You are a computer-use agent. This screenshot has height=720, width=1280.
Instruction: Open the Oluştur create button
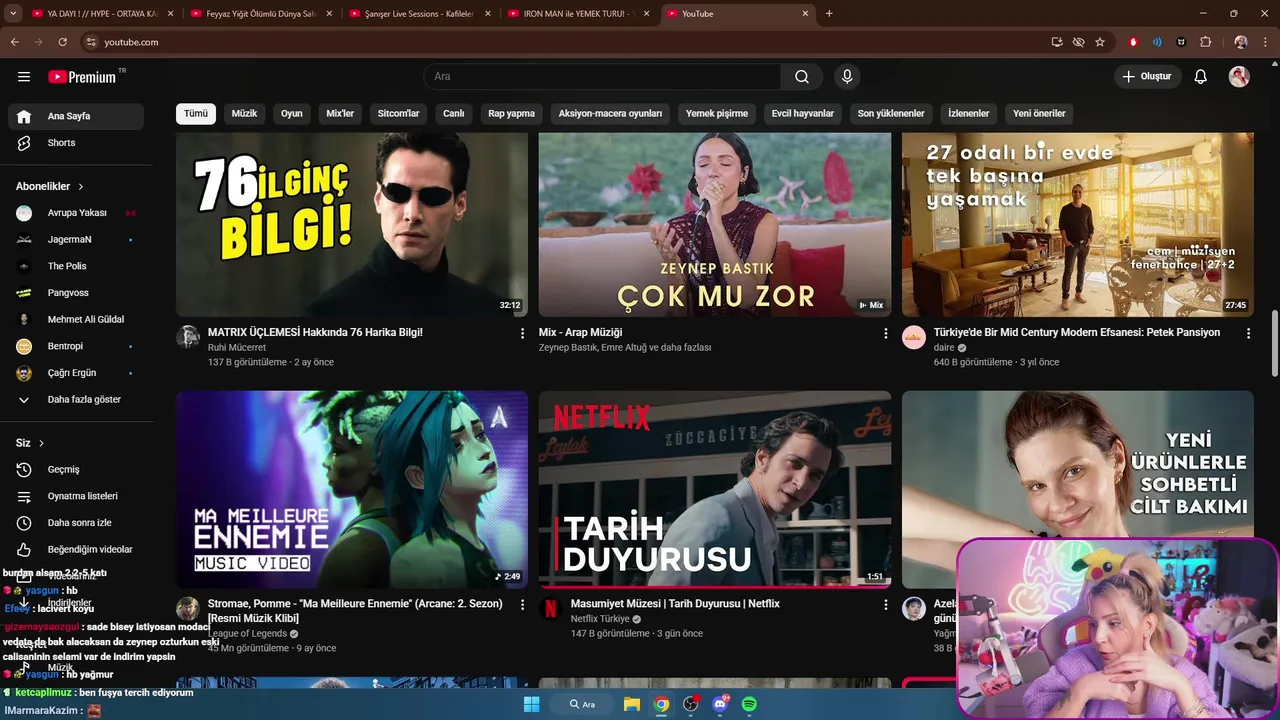pyautogui.click(x=1148, y=77)
